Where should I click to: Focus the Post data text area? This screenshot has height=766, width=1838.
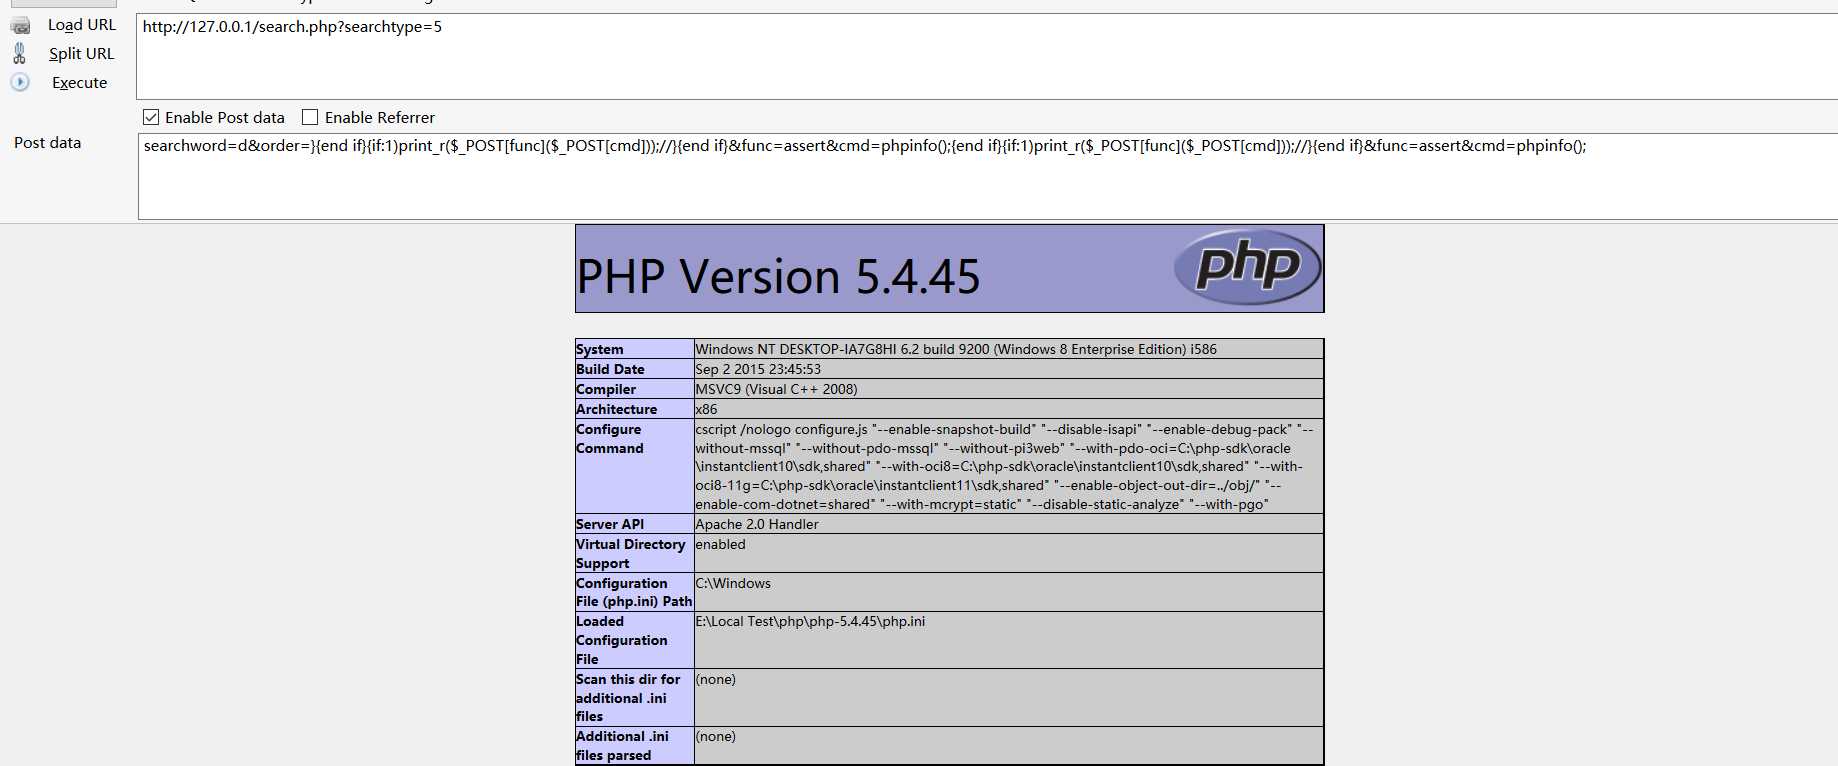click(x=988, y=177)
